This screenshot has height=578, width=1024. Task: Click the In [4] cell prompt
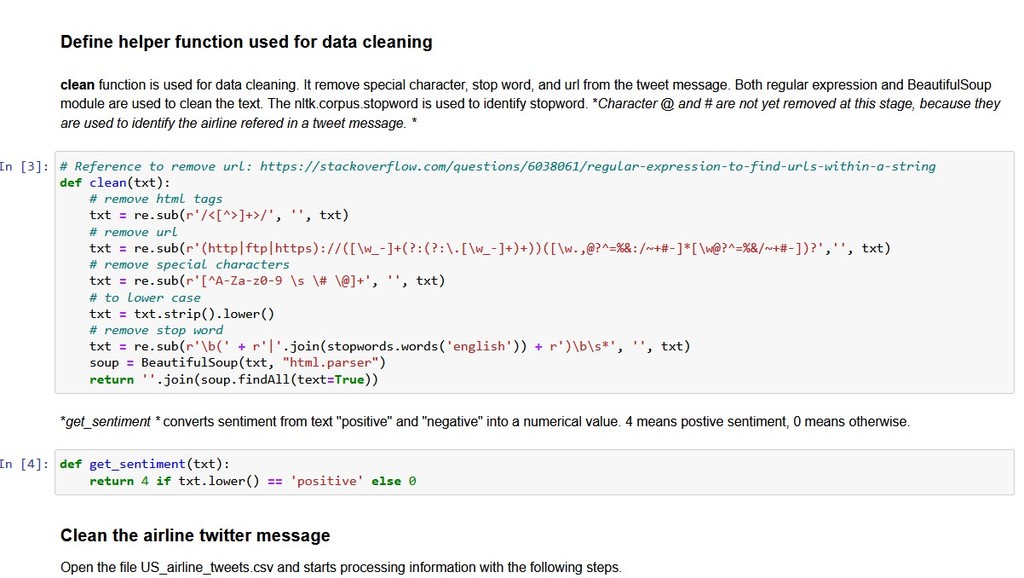click(24, 464)
